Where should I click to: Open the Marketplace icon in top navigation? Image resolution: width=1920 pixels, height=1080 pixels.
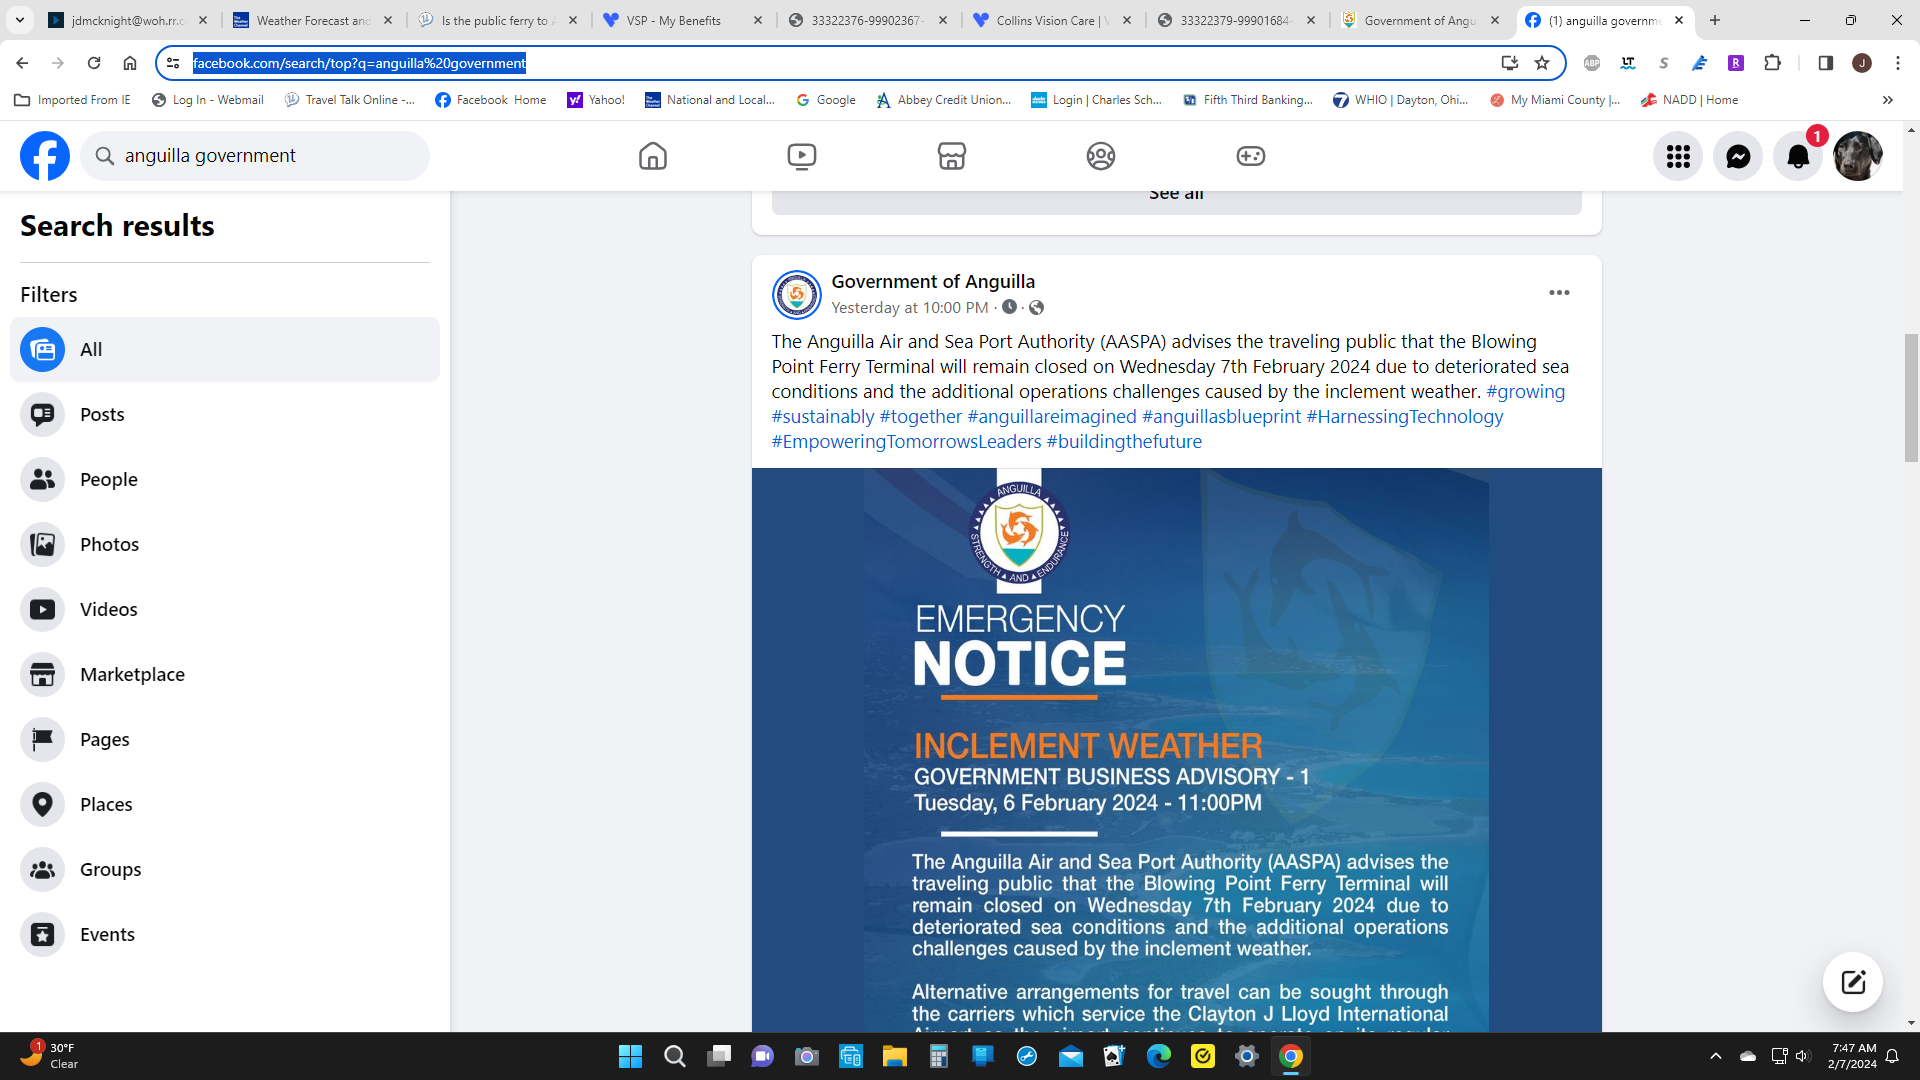[951, 156]
